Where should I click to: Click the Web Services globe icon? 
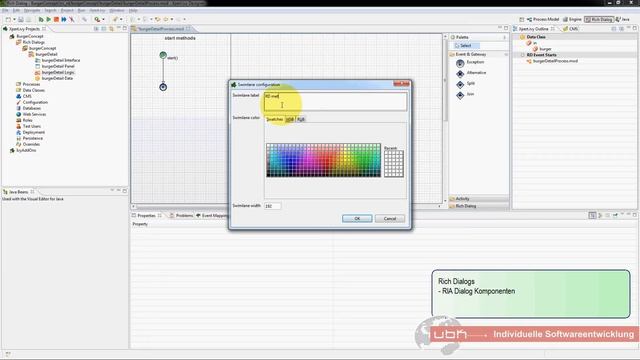(x=18, y=114)
